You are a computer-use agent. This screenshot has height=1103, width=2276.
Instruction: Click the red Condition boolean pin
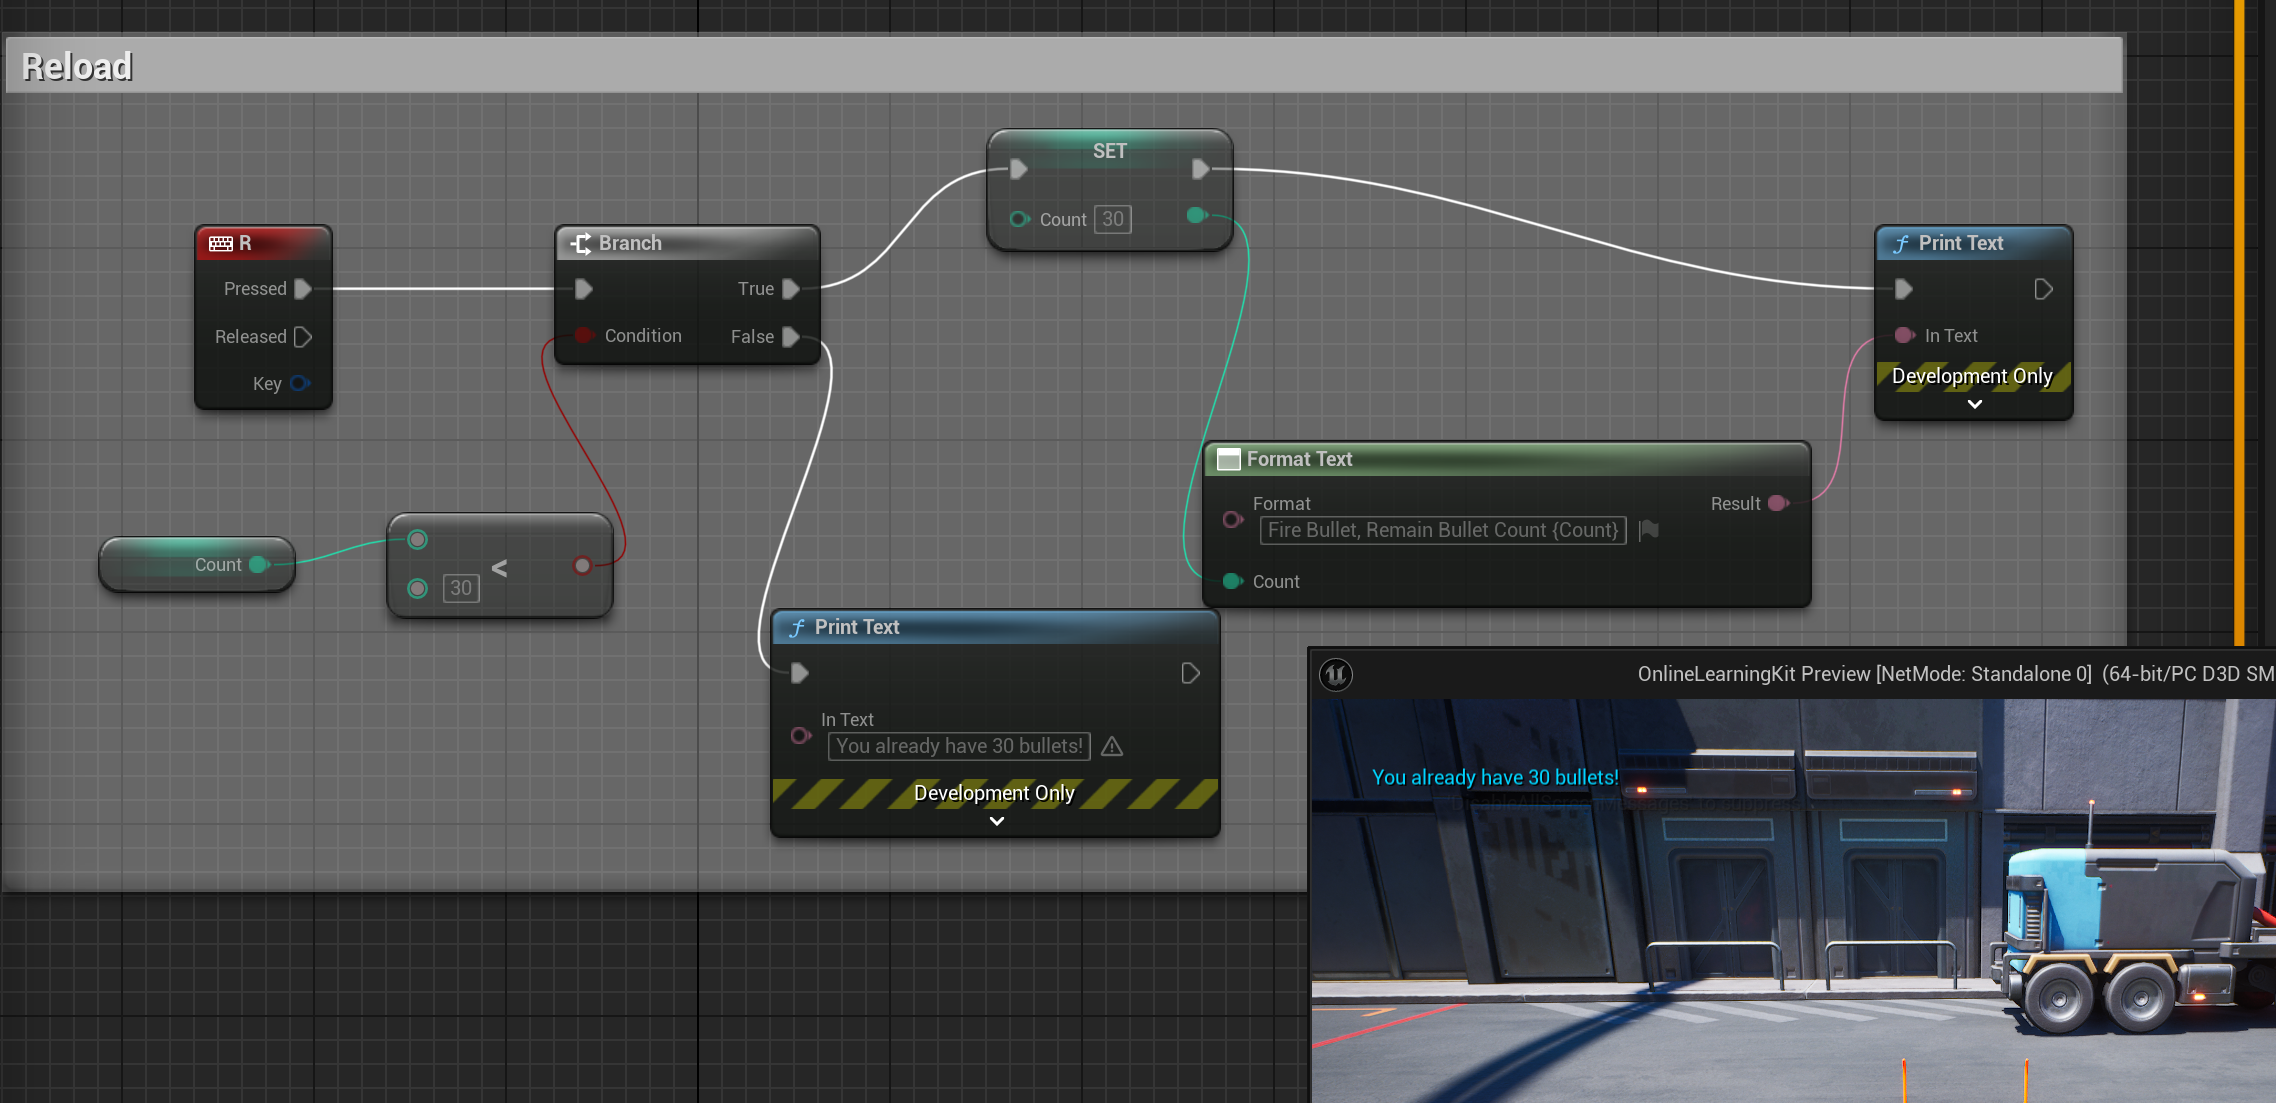pos(585,336)
